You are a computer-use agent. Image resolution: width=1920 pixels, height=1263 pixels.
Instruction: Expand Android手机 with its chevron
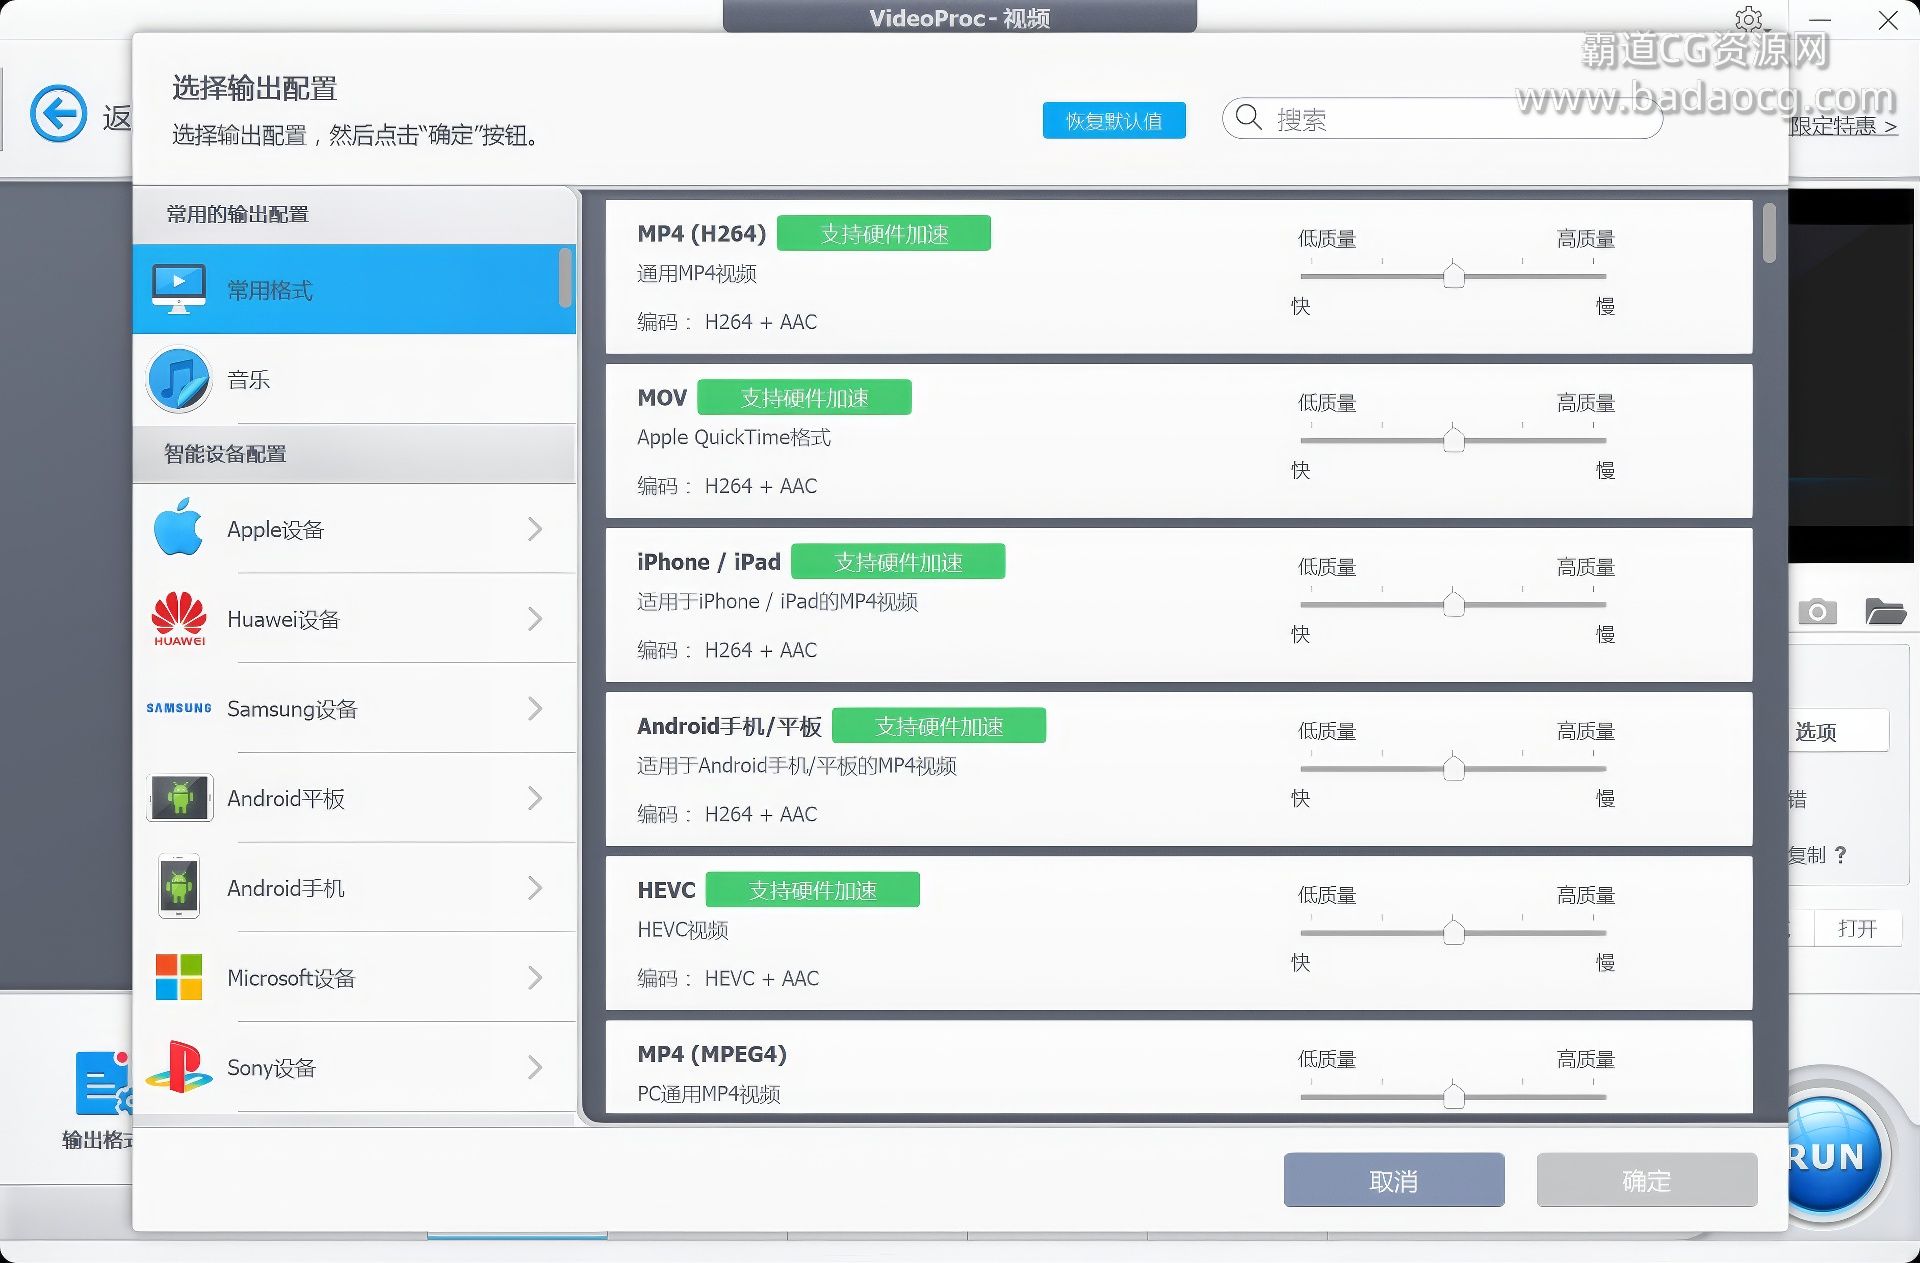(535, 888)
